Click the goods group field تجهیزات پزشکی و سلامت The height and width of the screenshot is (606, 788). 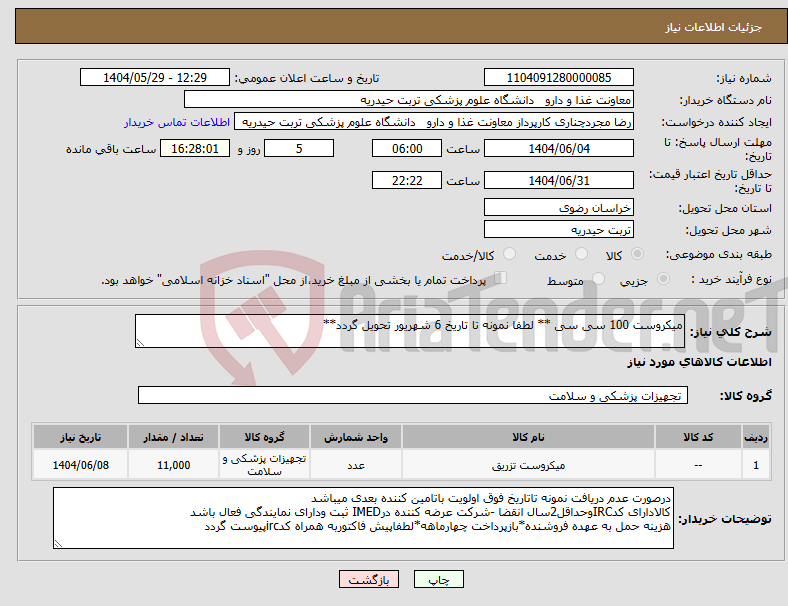413,395
